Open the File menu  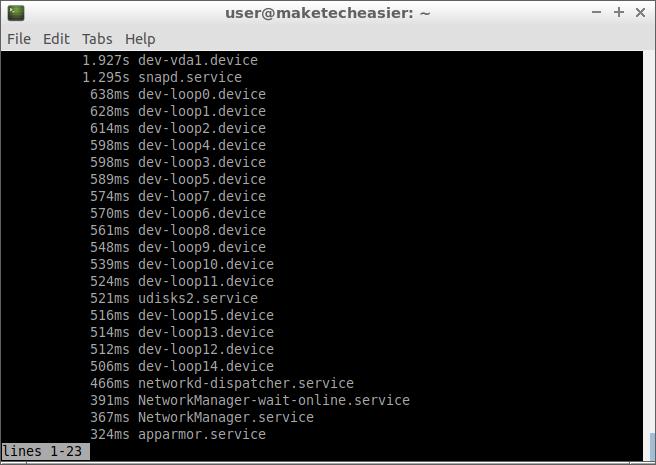(19, 39)
